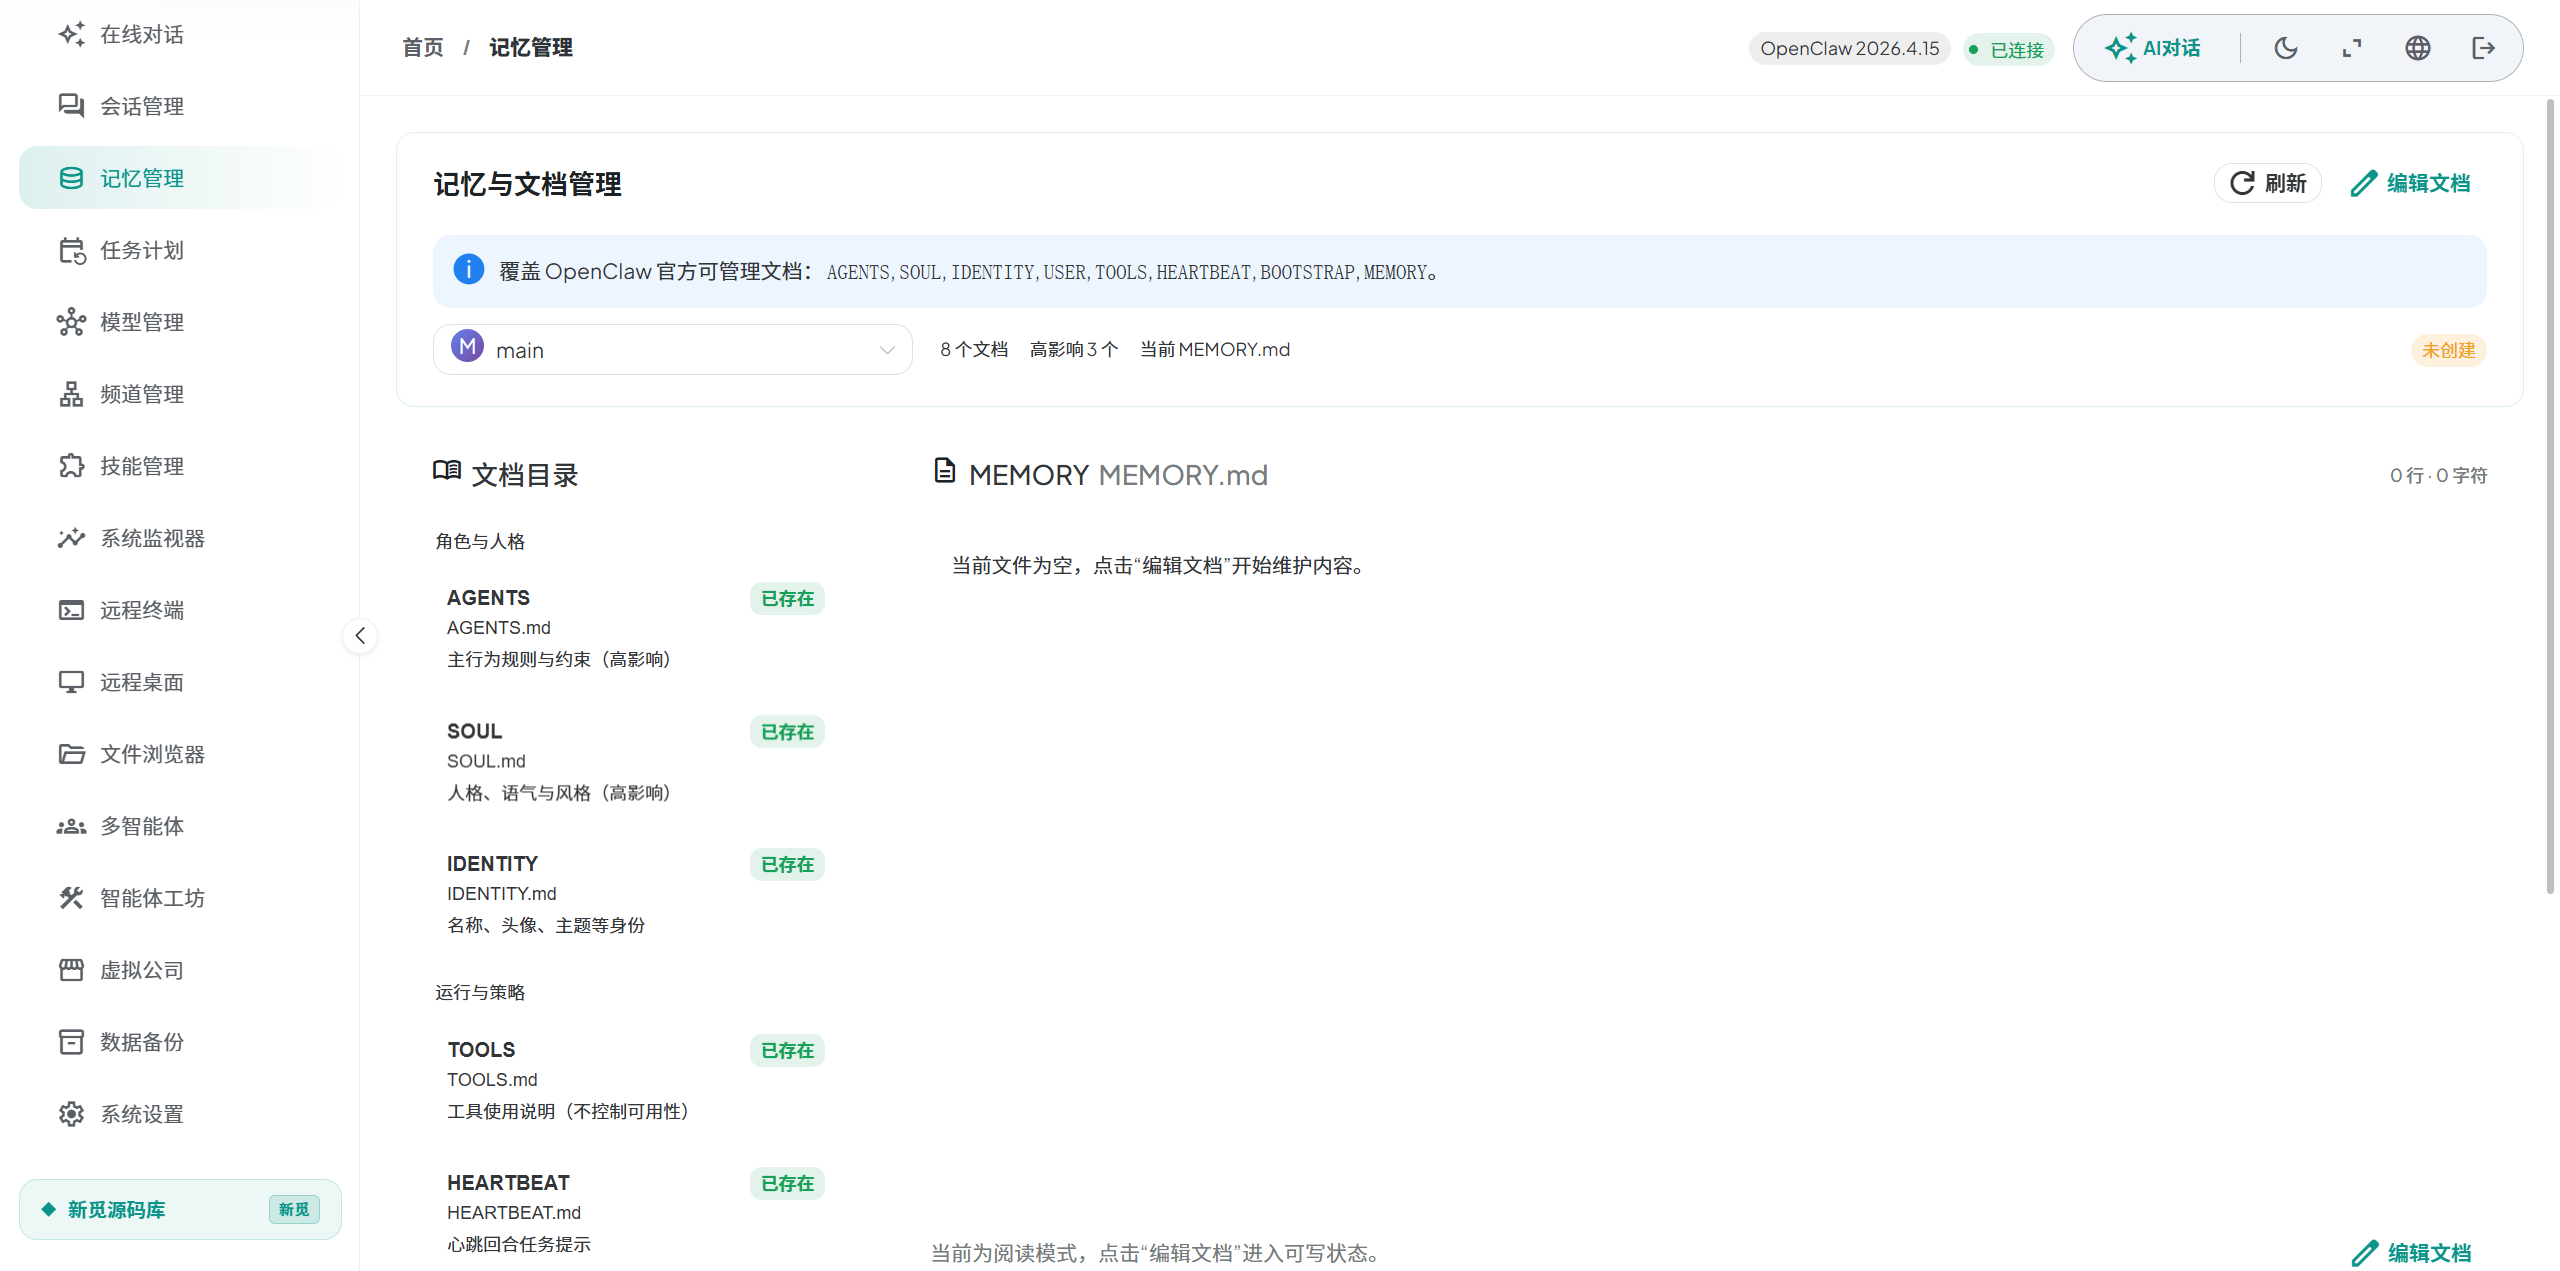This screenshot has width=2560, height=1271.
Task: Select the 数据备份 menu item
Action: pos(141,1042)
